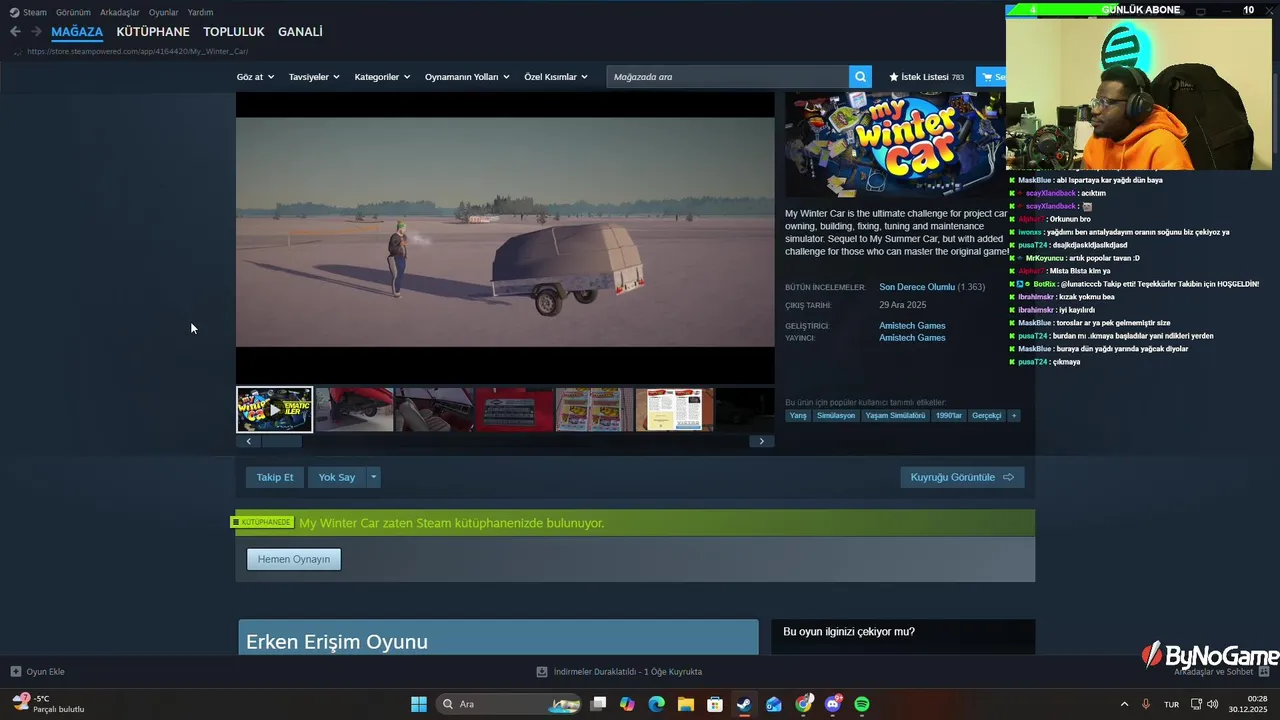Click the Takip Et button

click(275, 477)
